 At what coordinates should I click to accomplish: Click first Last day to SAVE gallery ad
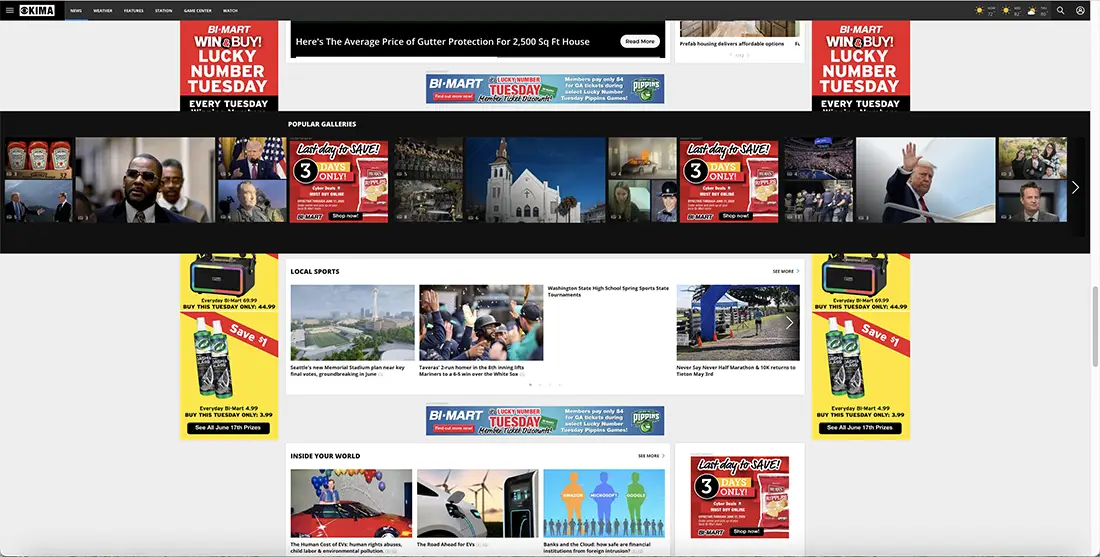[x=339, y=180]
